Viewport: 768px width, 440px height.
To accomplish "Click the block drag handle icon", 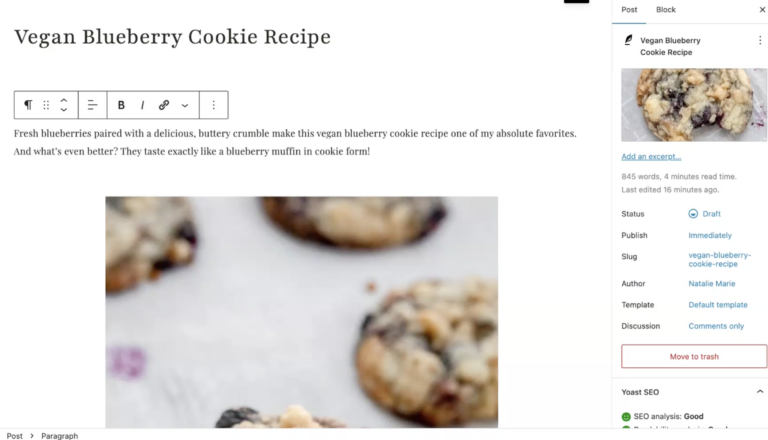I will point(46,105).
